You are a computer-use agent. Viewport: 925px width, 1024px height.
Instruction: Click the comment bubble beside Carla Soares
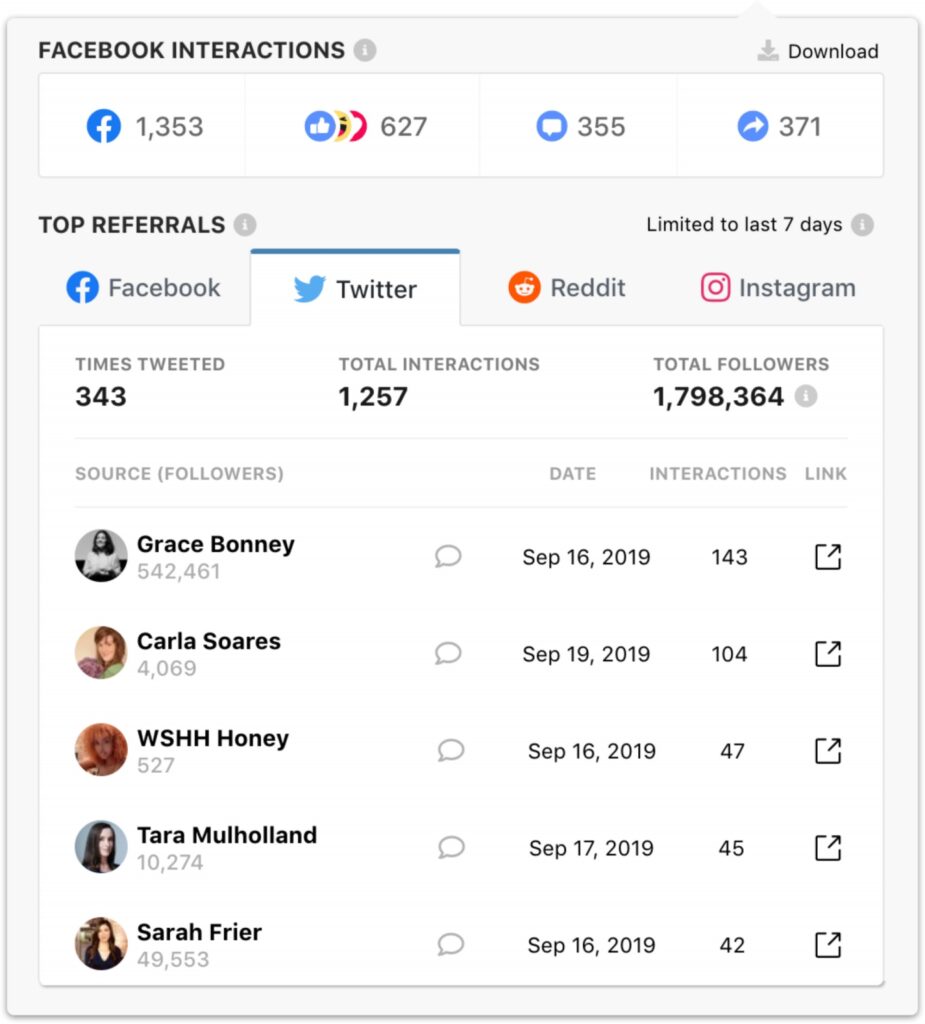(448, 654)
